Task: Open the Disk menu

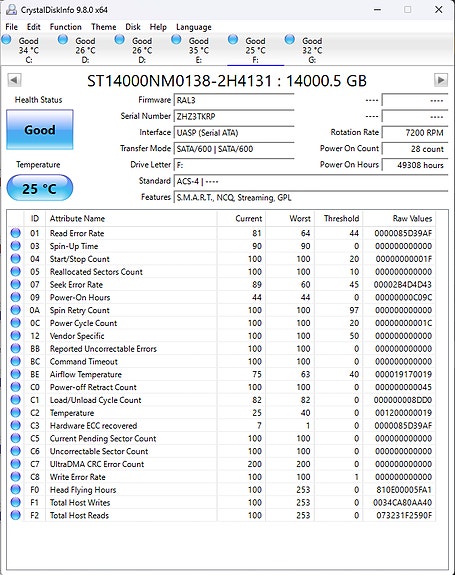Action: 133,27
